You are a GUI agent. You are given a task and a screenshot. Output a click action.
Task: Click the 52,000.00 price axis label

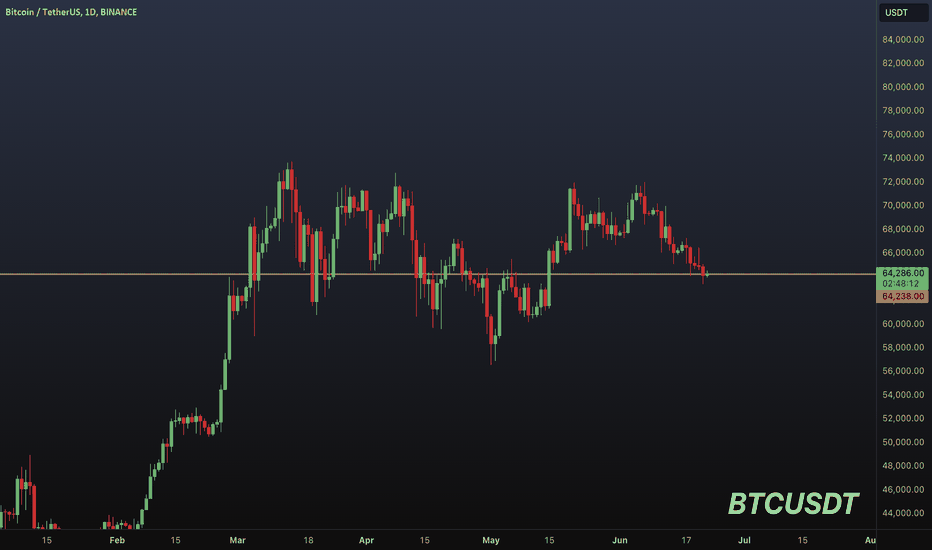(903, 419)
